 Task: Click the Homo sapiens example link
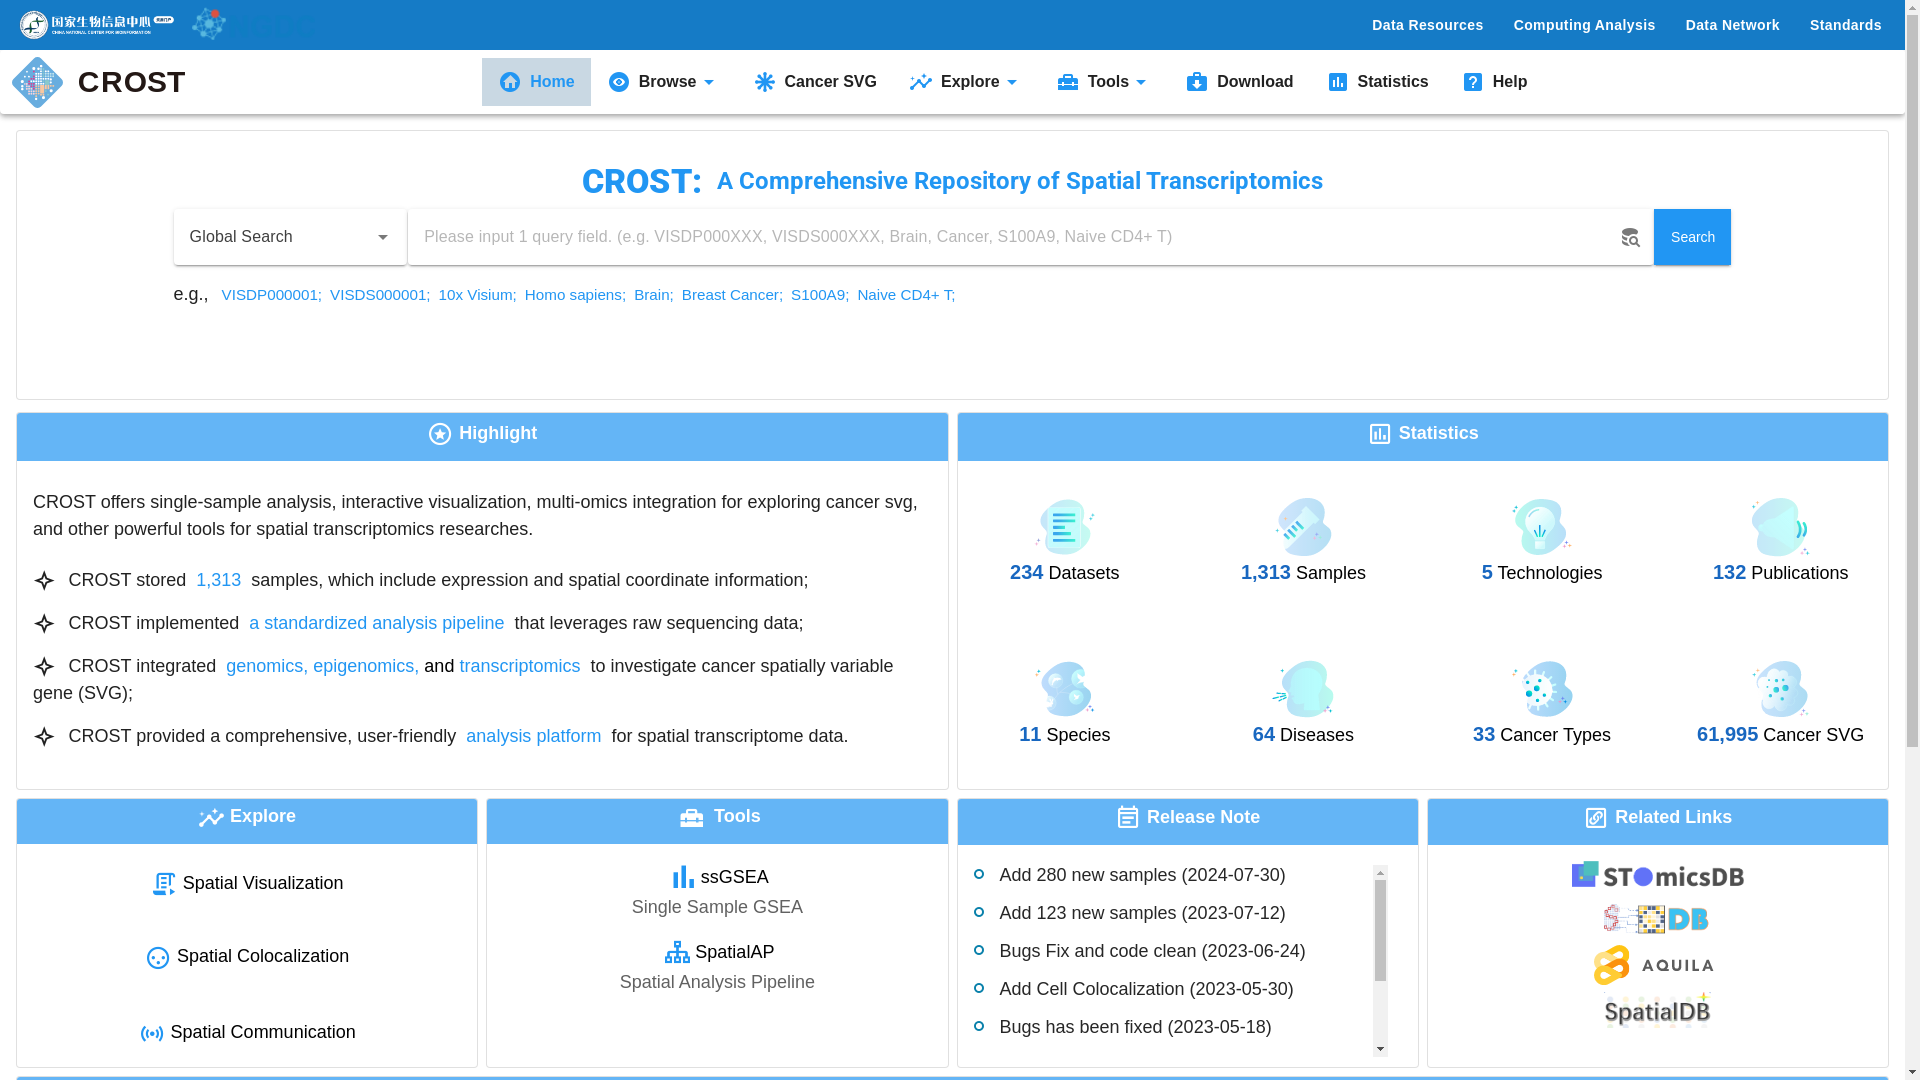coord(575,295)
